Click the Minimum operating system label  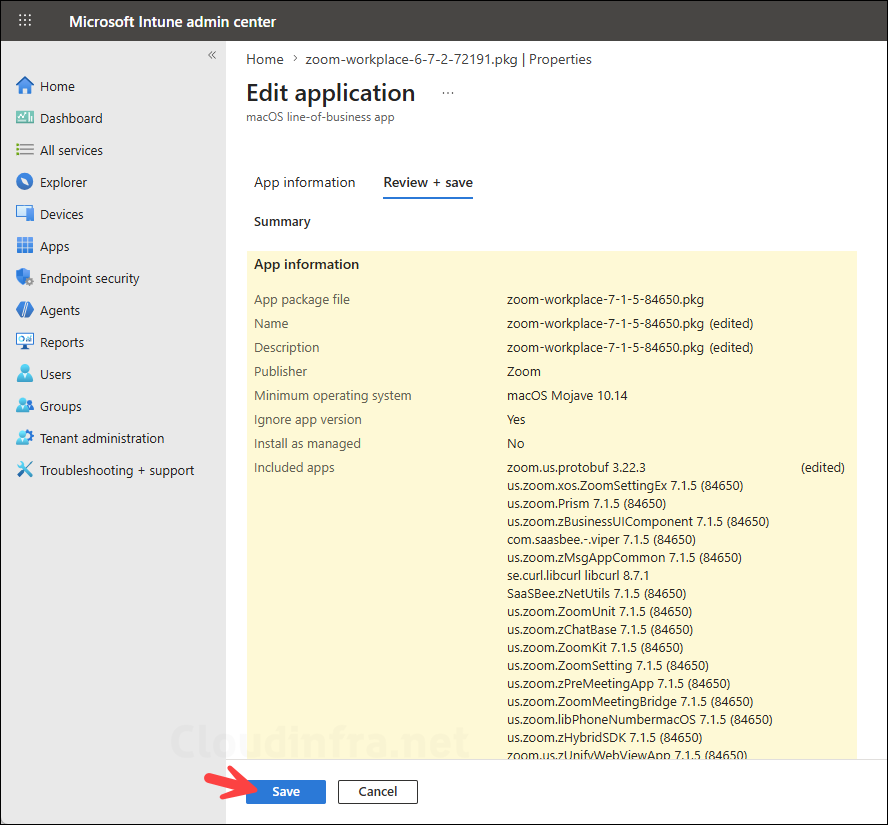coord(332,396)
